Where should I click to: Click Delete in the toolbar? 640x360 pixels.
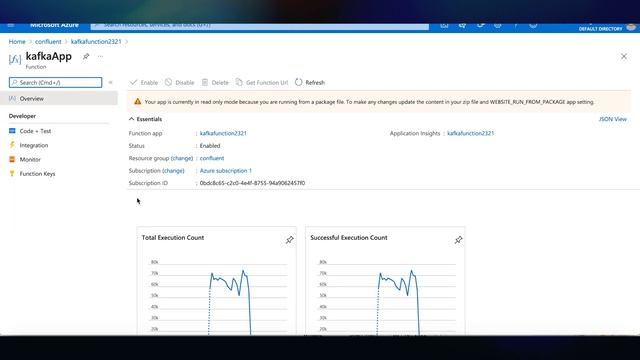(x=215, y=82)
